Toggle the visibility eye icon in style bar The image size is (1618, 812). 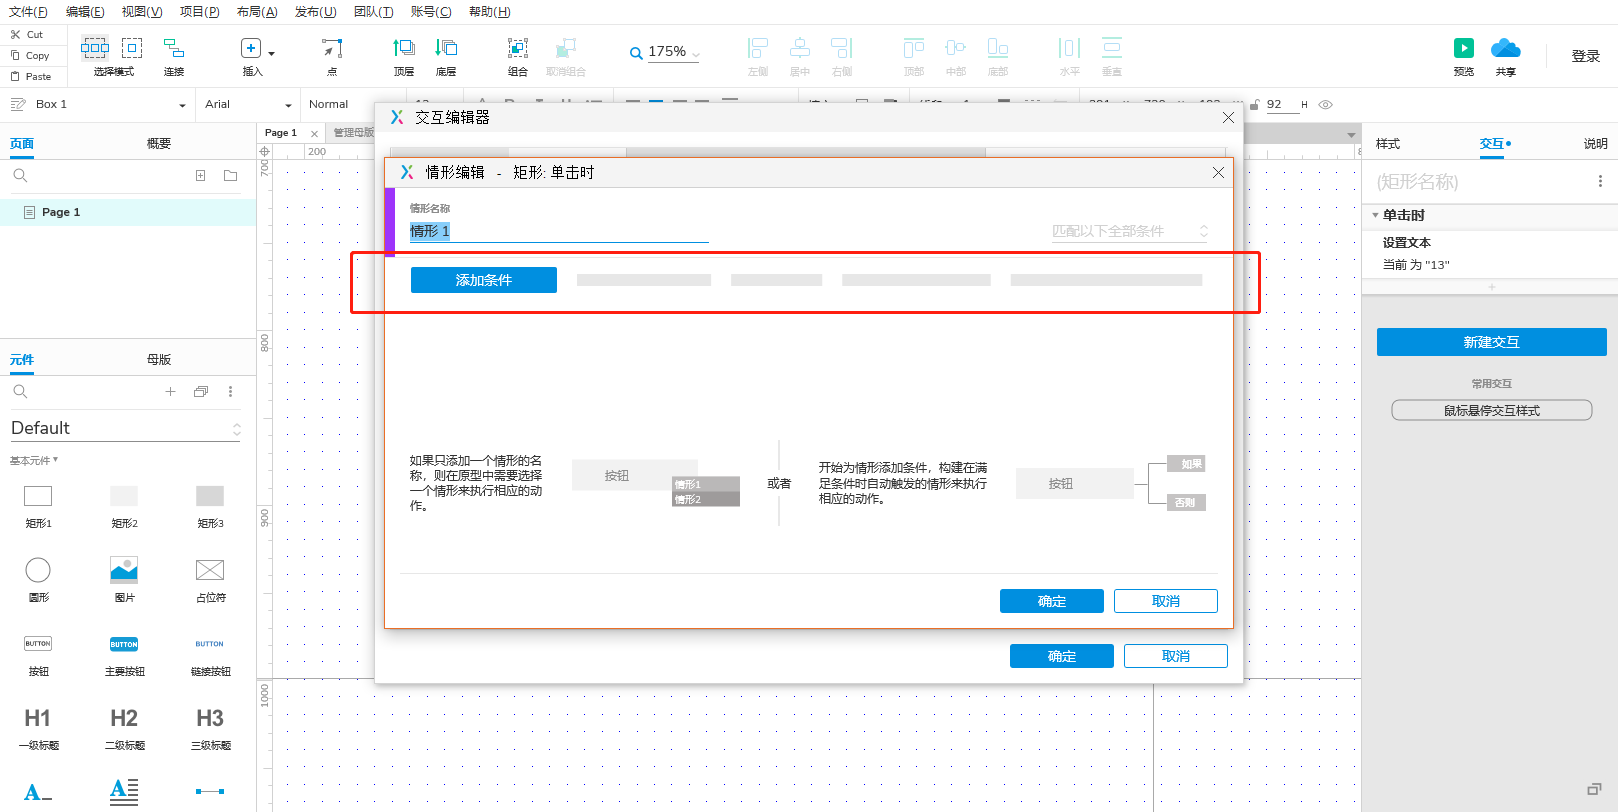(x=1326, y=104)
